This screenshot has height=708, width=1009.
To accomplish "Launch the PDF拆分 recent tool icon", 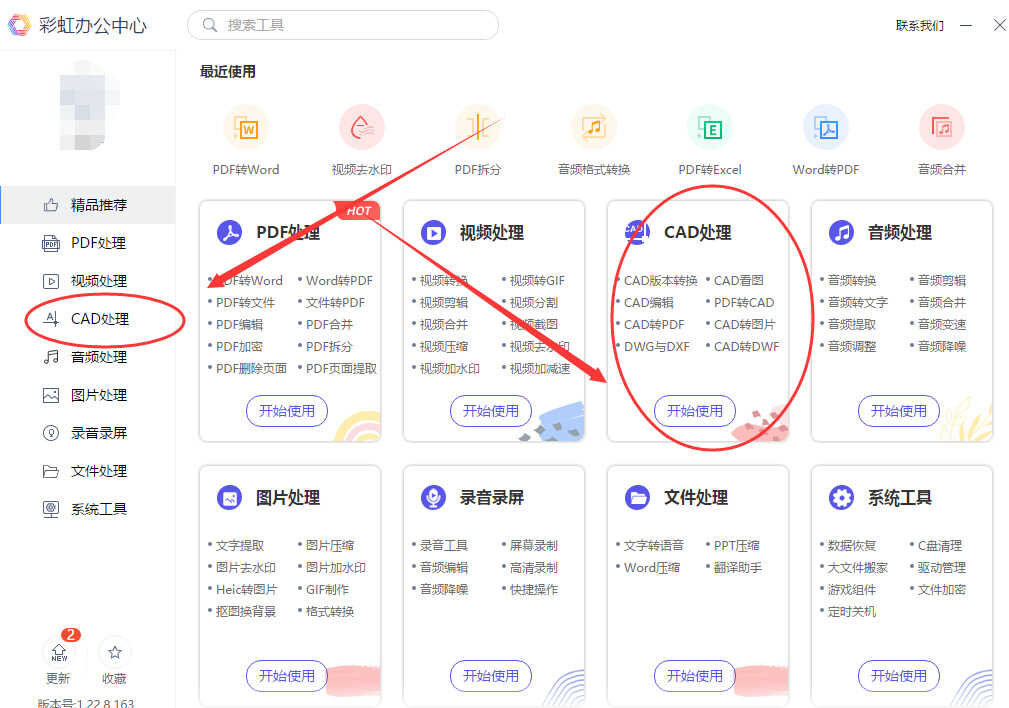I will pos(477,127).
